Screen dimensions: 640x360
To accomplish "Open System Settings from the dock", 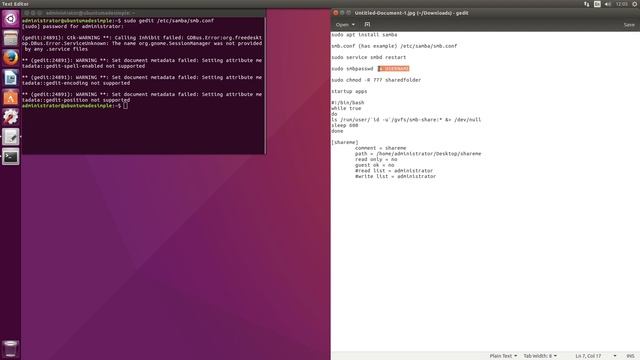I will (11, 117).
